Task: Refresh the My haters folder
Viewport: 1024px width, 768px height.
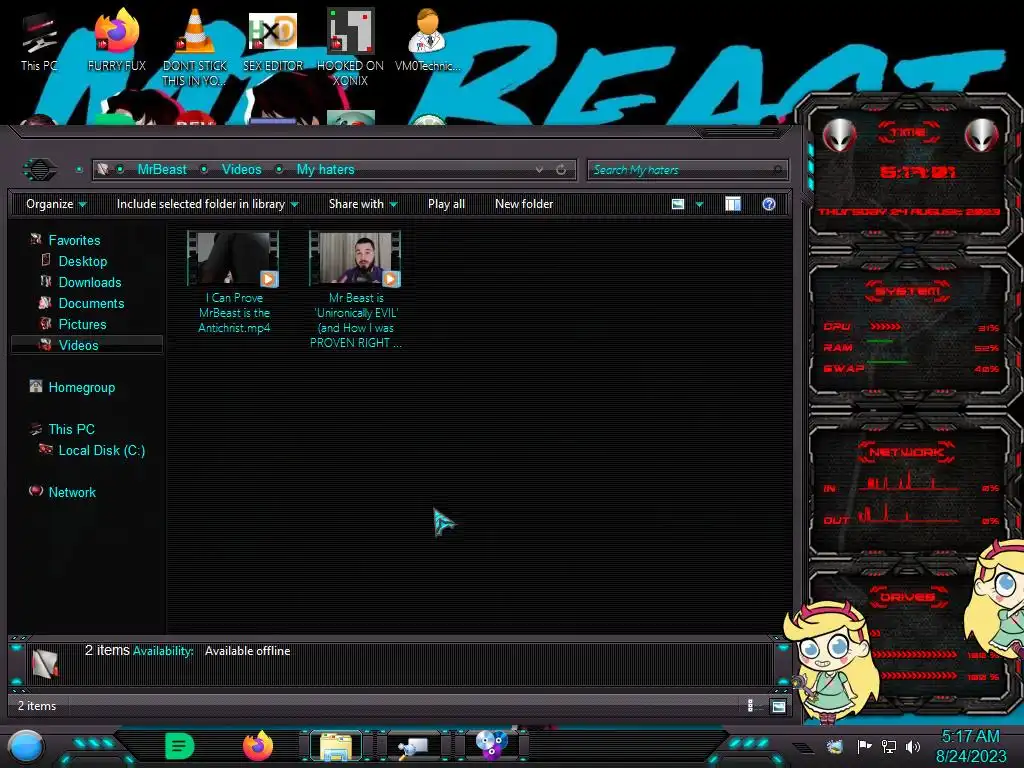Action: 561,170
